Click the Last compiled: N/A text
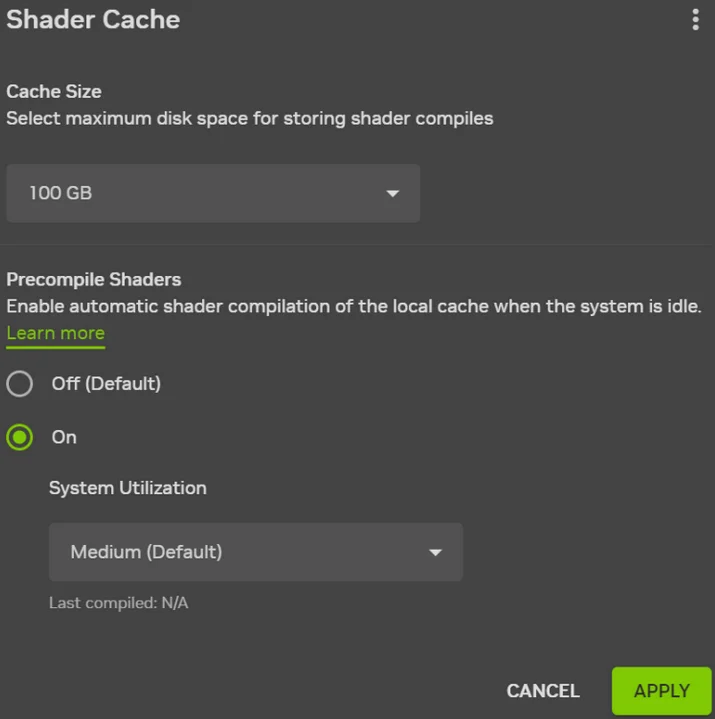This screenshot has width=715, height=719. point(118,603)
